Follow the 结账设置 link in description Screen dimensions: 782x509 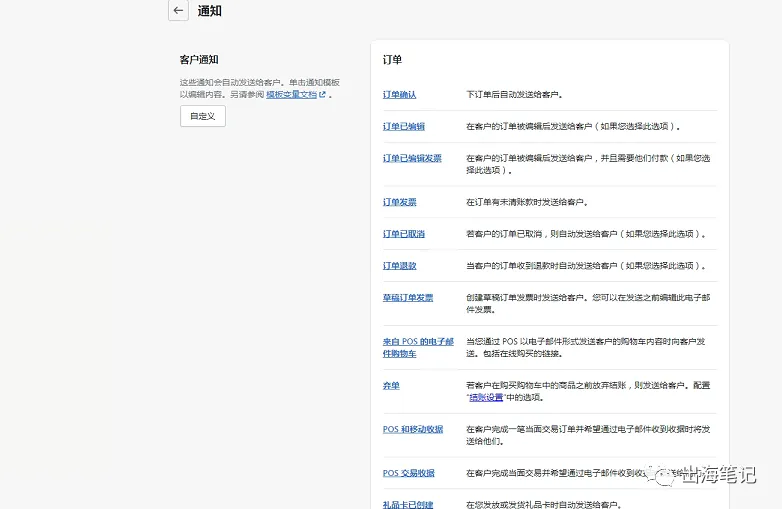(x=488, y=397)
